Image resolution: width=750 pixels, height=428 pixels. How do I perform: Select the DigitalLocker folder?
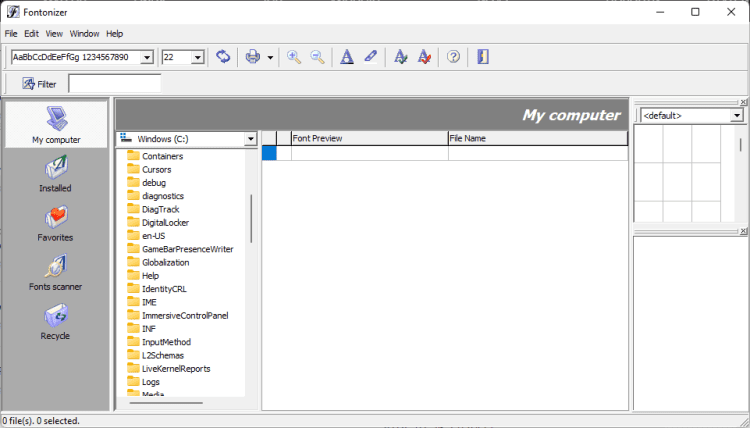pyautogui.click(x=165, y=223)
